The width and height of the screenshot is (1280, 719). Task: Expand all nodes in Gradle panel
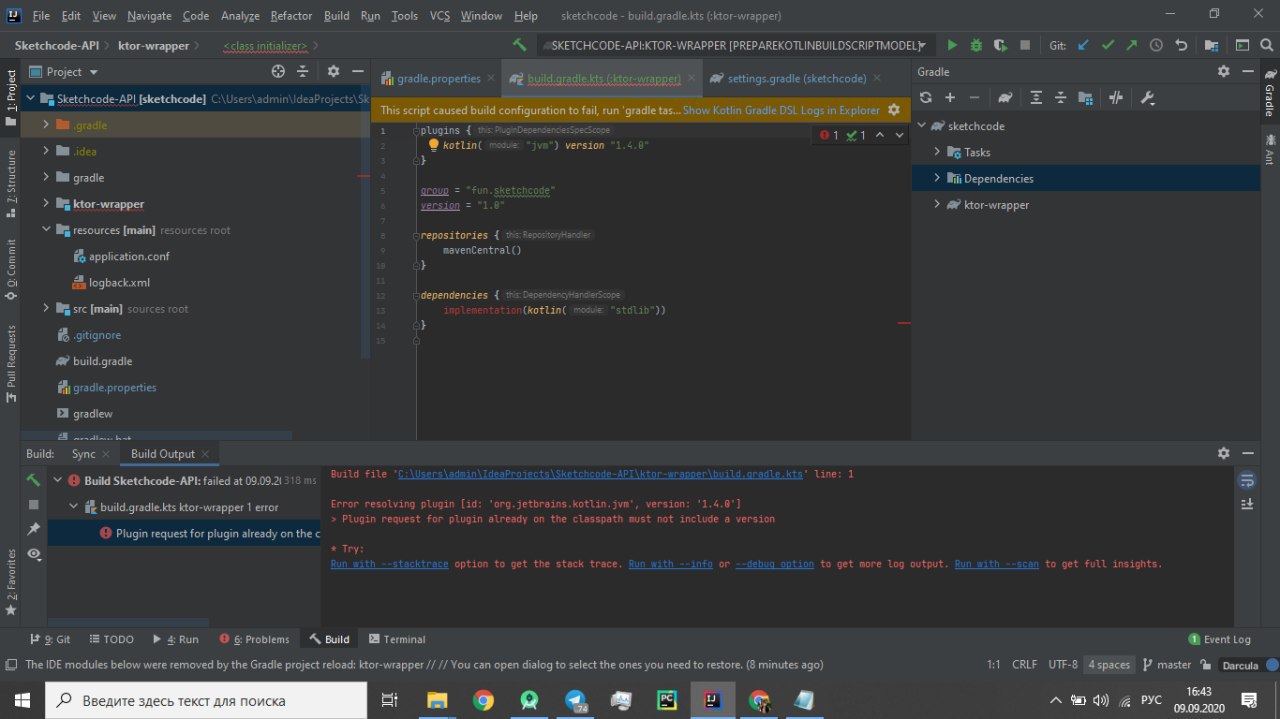[1036, 97]
